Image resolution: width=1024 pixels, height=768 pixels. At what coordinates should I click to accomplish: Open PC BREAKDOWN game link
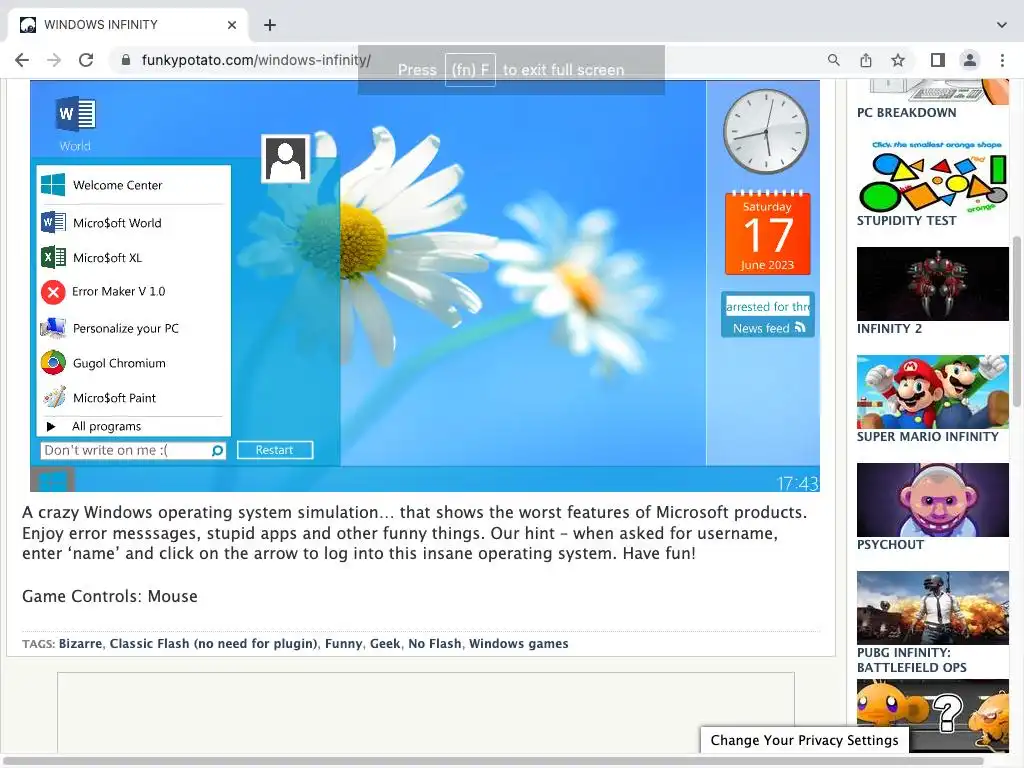coord(906,112)
